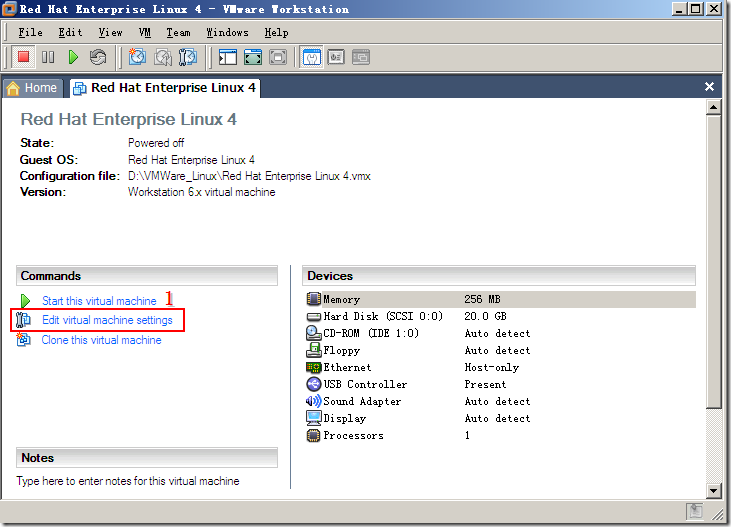Image resolution: width=731 pixels, height=527 pixels.
Task: Click the 20.0 GB hard disk size
Action: [x=485, y=316]
